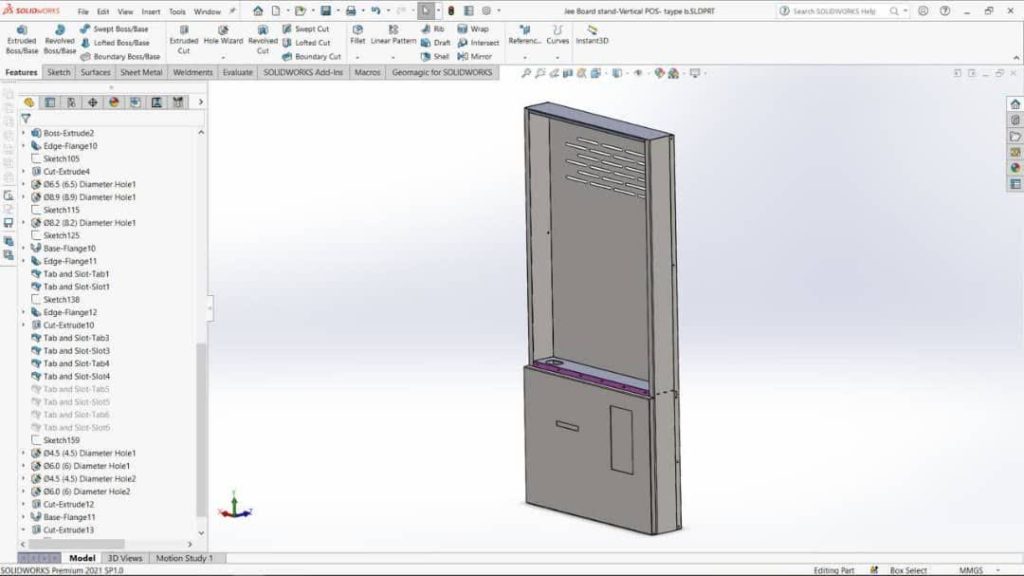Expand the Base-Flange10 feature
1024x576 pixels.
(x=24, y=248)
